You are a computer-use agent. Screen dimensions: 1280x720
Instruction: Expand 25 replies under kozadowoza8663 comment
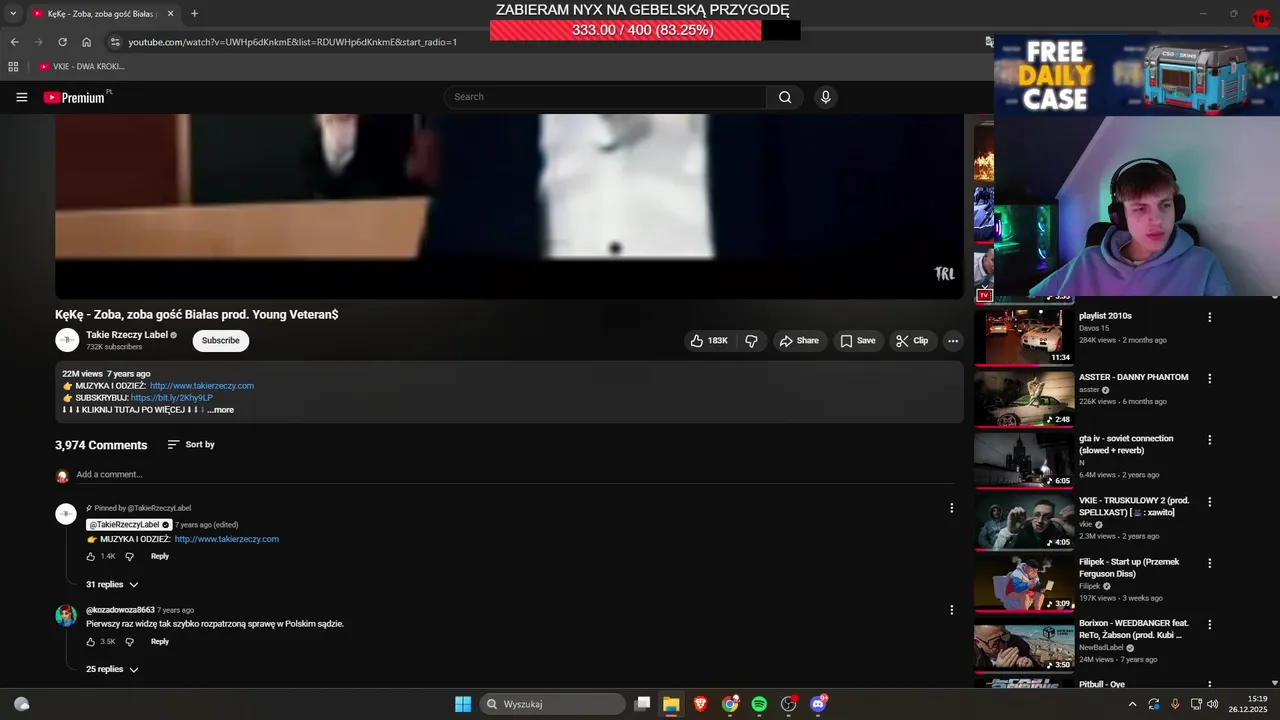coord(112,670)
